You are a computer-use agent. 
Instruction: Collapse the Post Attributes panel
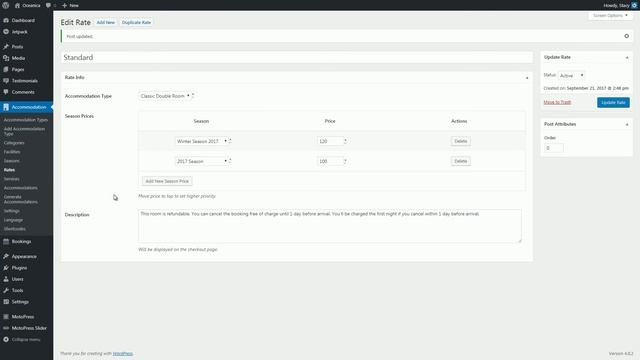coord(627,124)
